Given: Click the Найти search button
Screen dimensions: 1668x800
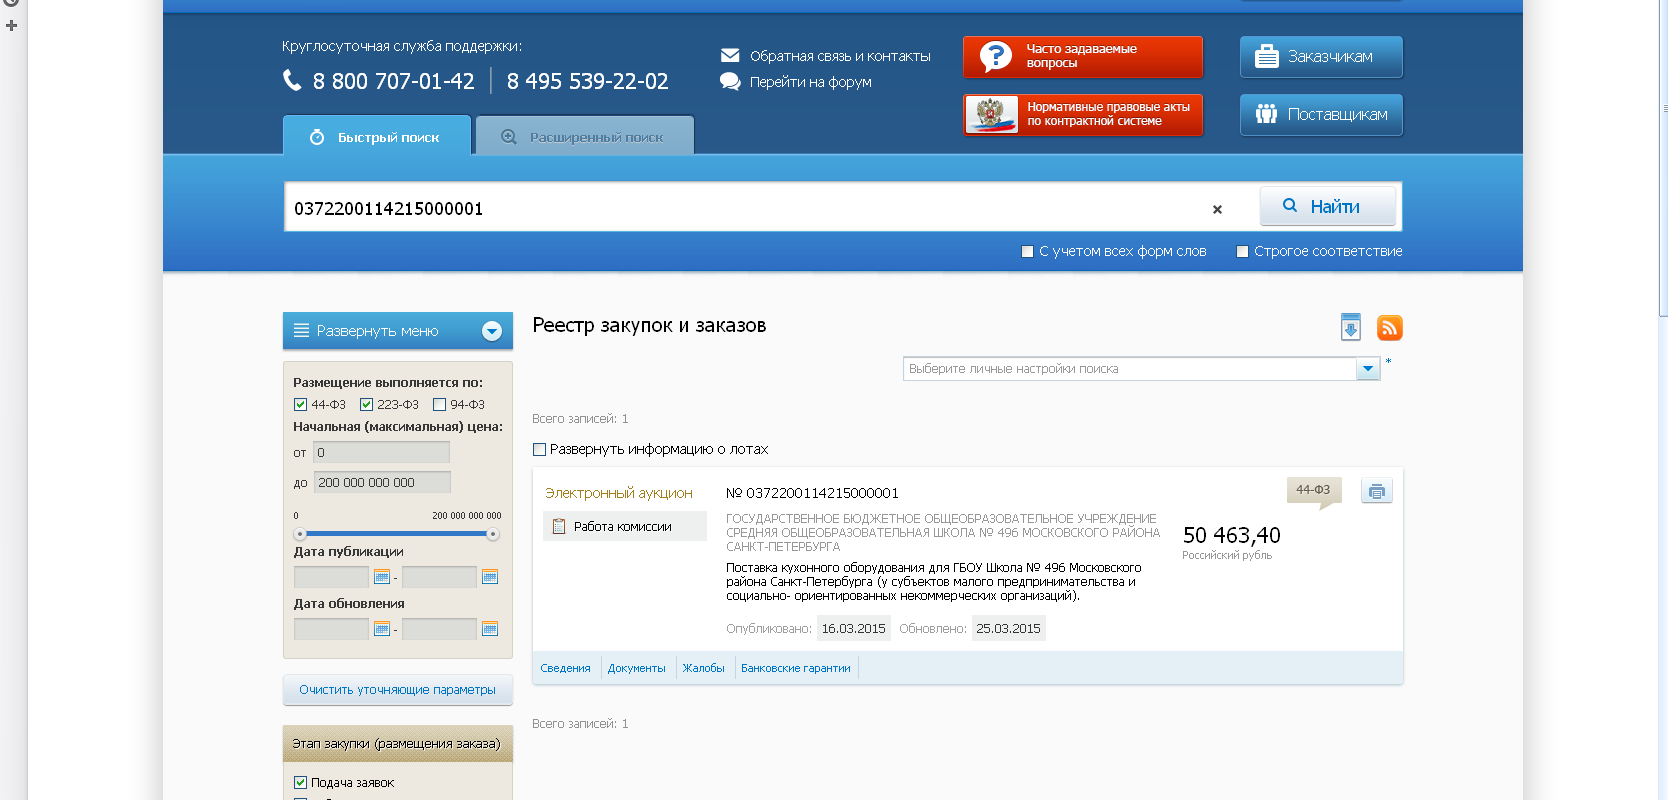Looking at the screenshot, I should pos(1327,206).
